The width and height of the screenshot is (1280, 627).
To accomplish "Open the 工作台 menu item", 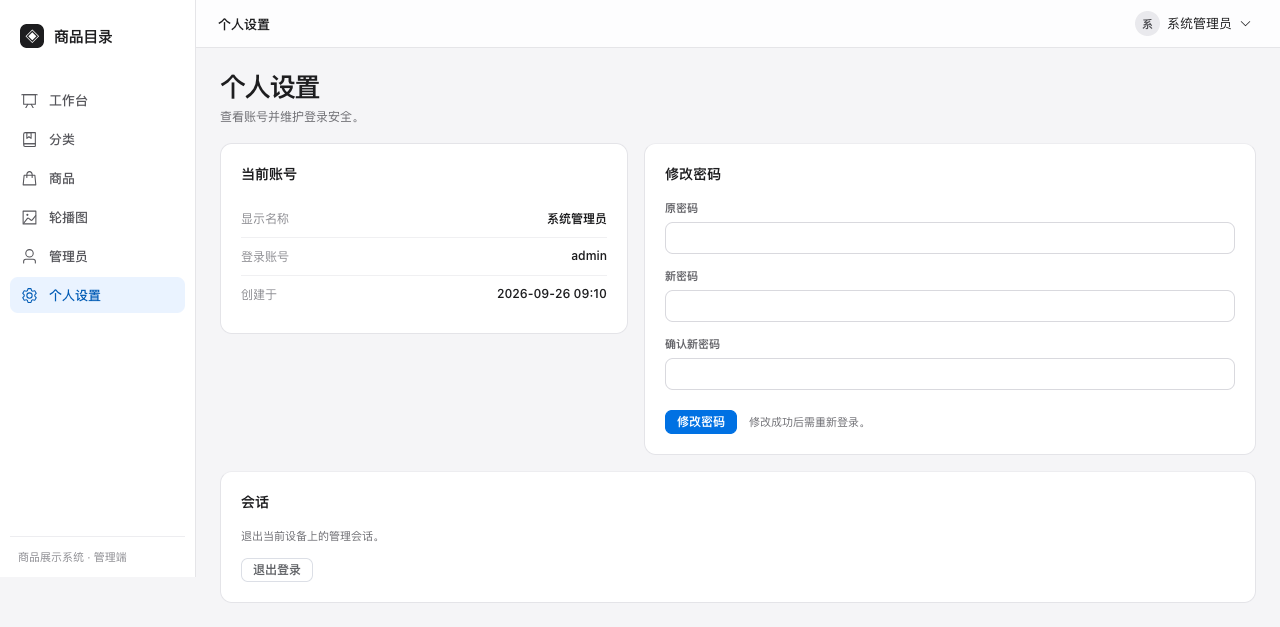I will click(x=97, y=101).
